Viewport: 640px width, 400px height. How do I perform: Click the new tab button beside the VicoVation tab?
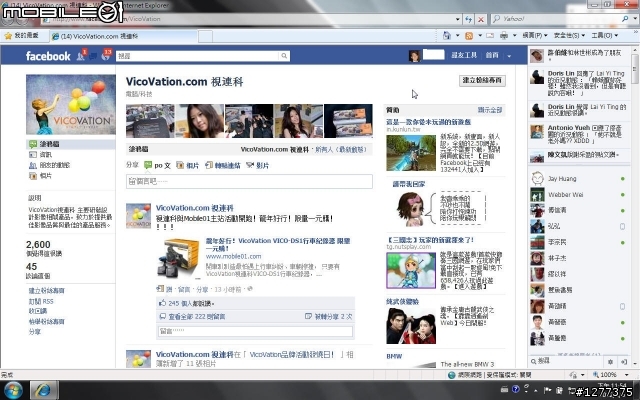[205, 36]
